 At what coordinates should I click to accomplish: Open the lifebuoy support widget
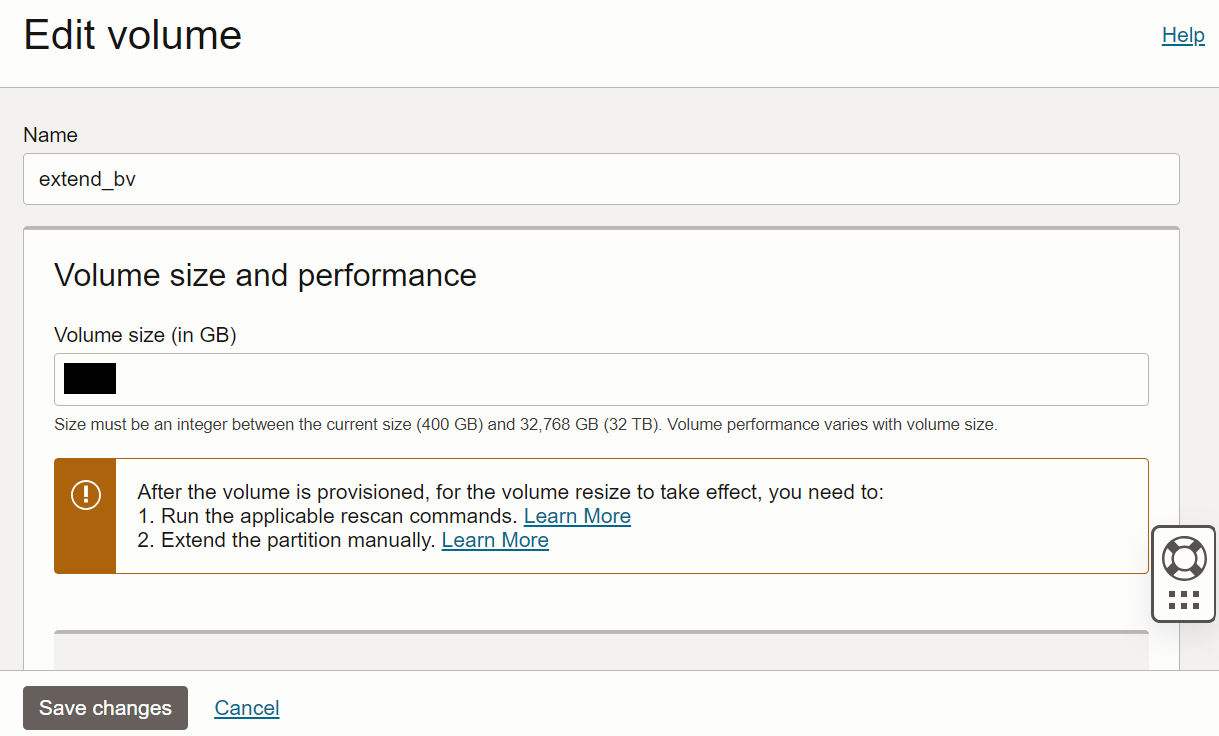(x=1184, y=558)
